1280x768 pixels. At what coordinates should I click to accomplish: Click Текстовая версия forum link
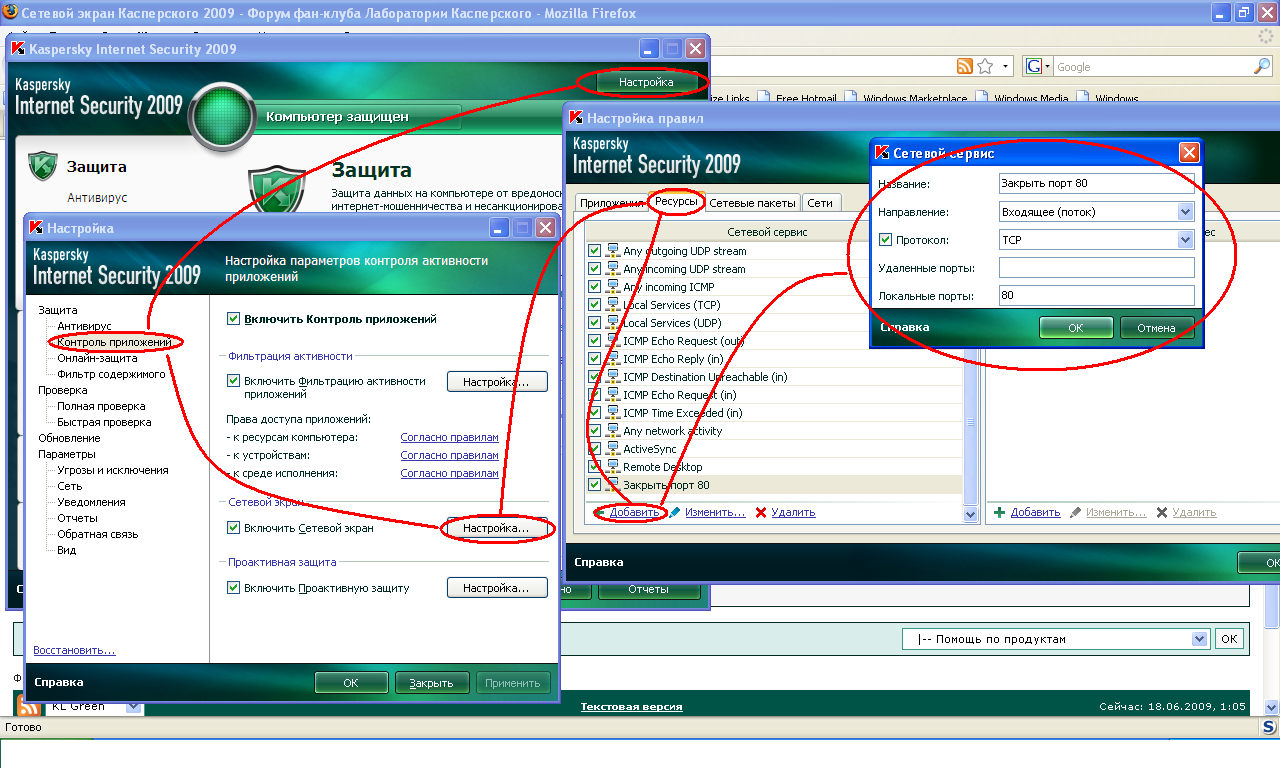[x=631, y=706]
